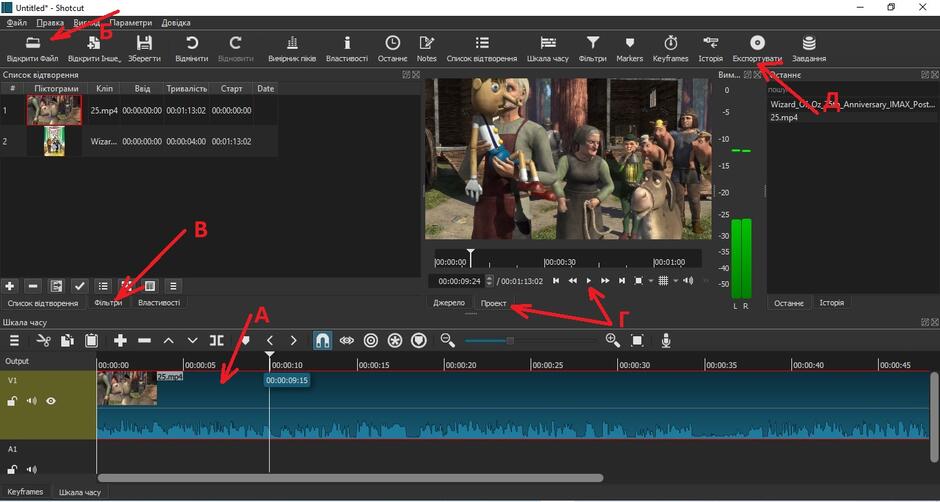This screenshot has width=940, height=502.
Task: Open a file with Відкрити Файл
Action: 32,49
